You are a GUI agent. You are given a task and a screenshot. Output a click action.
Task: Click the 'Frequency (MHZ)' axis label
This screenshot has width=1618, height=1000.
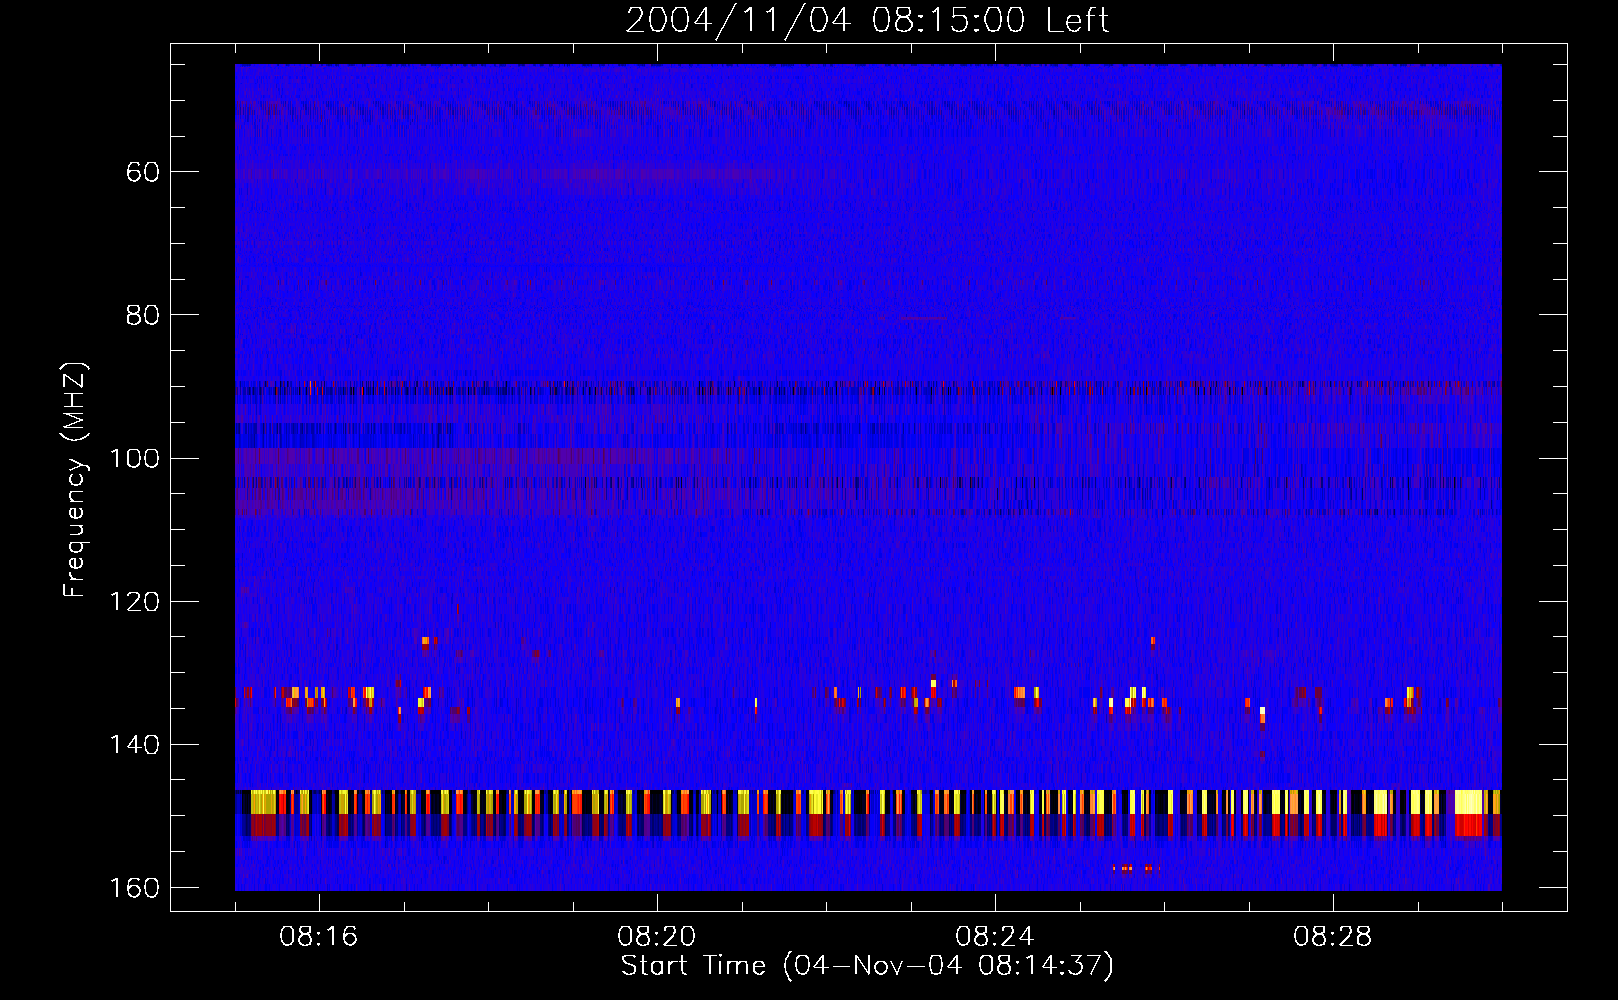(75, 480)
